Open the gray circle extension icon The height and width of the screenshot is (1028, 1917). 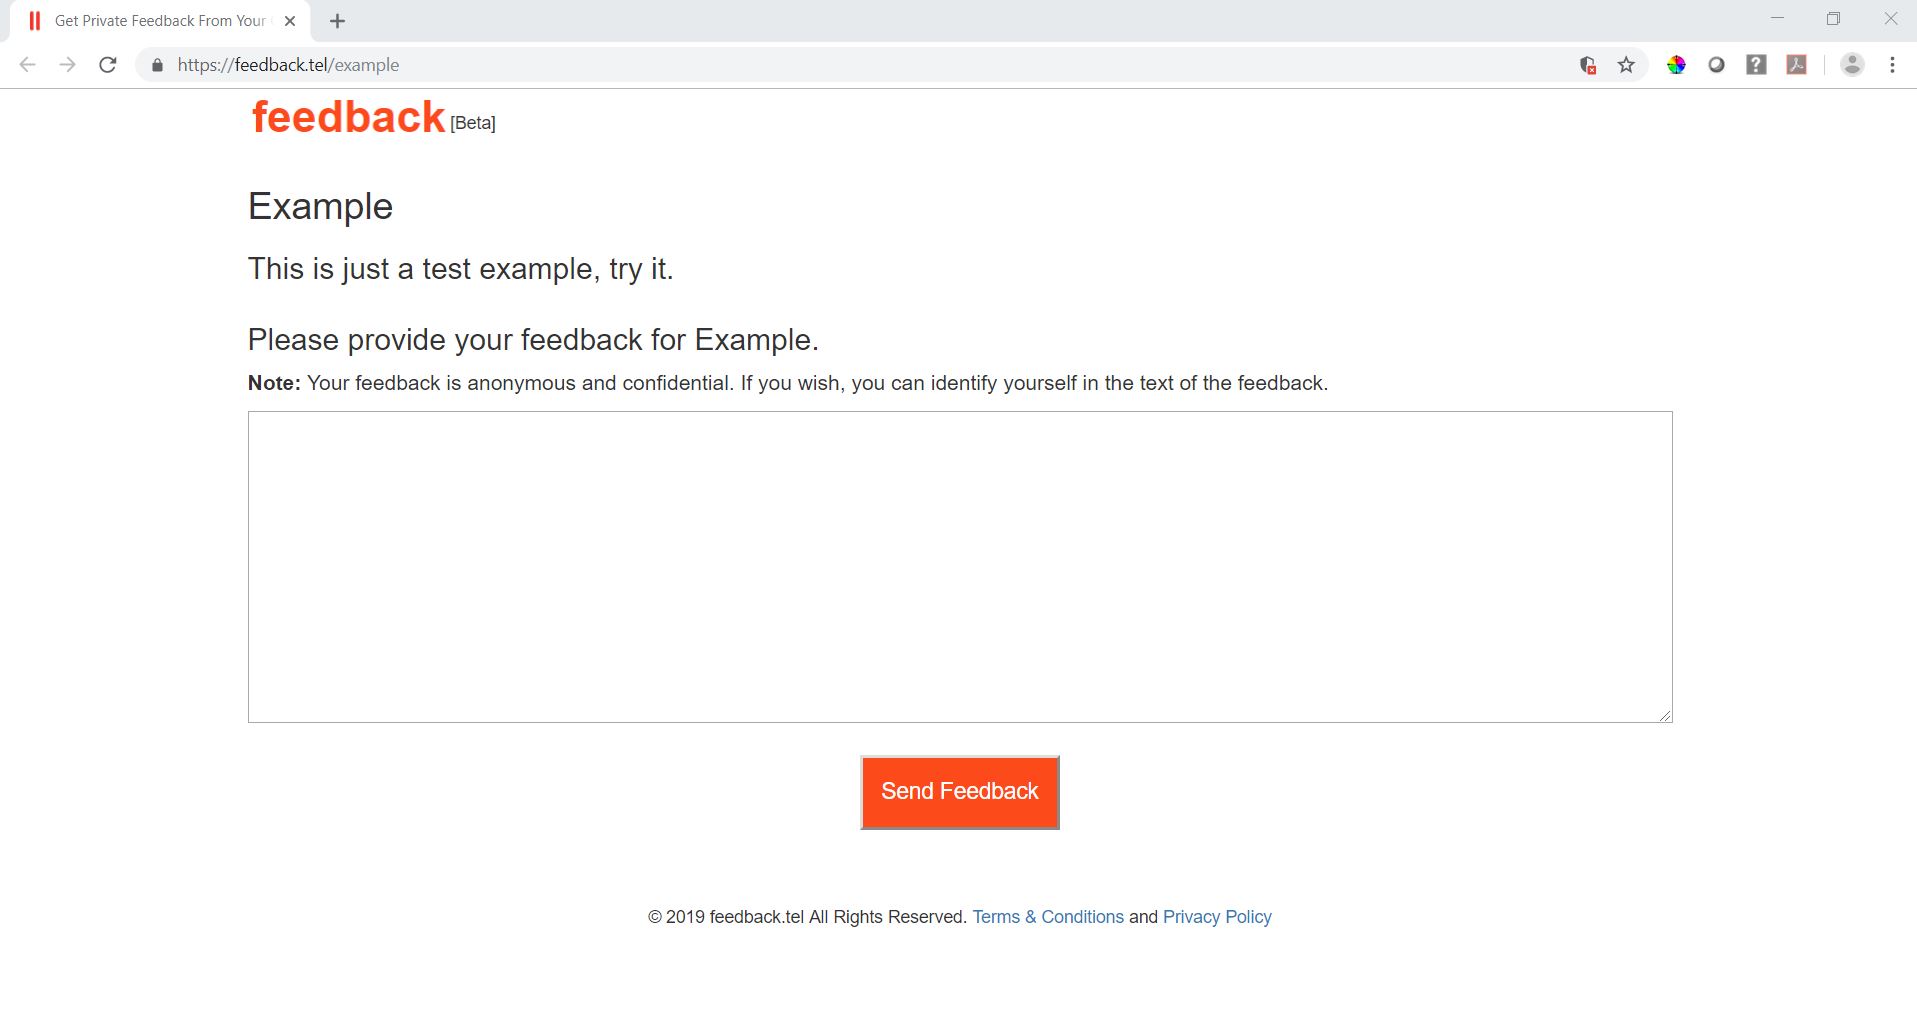(x=1716, y=65)
